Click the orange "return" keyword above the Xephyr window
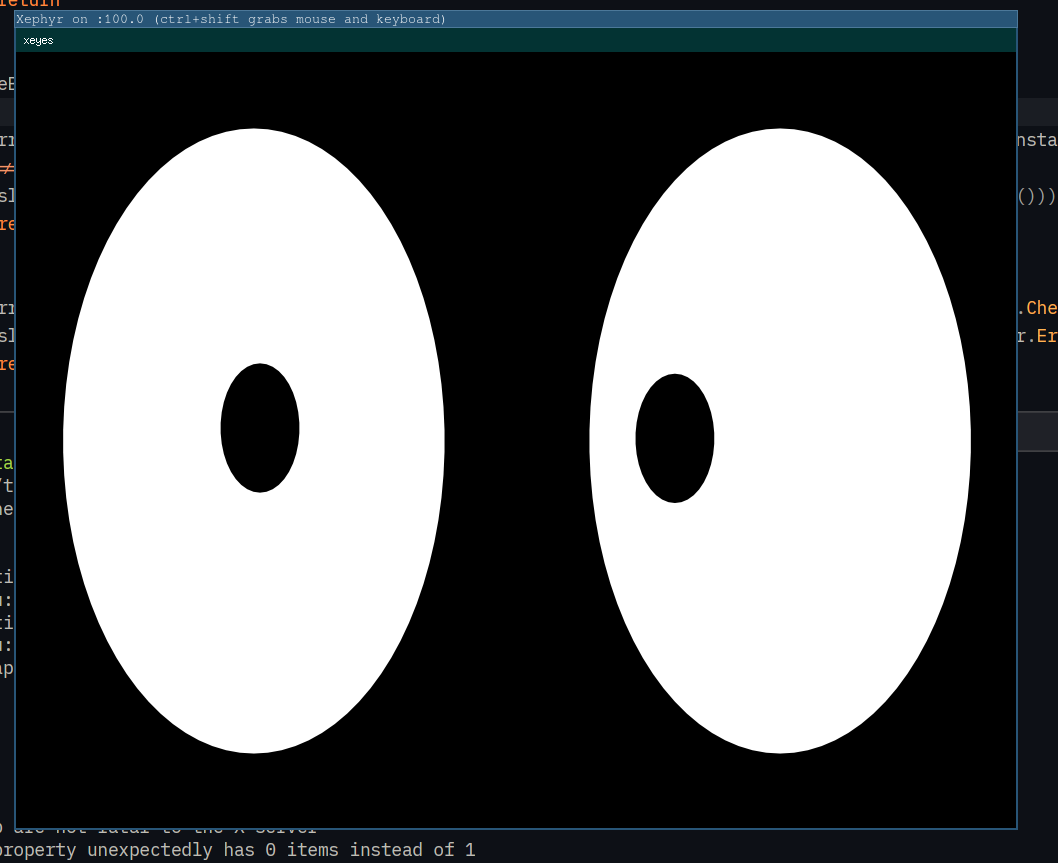Viewport: 1058px width, 863px height. 30,4
